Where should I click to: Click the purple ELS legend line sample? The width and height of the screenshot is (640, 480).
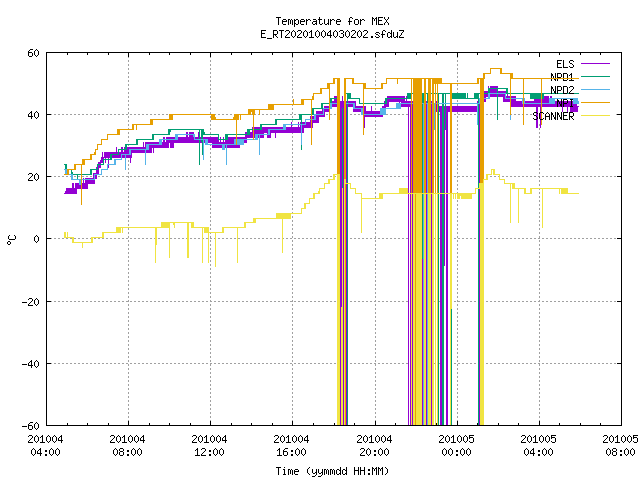pos(595,64)
